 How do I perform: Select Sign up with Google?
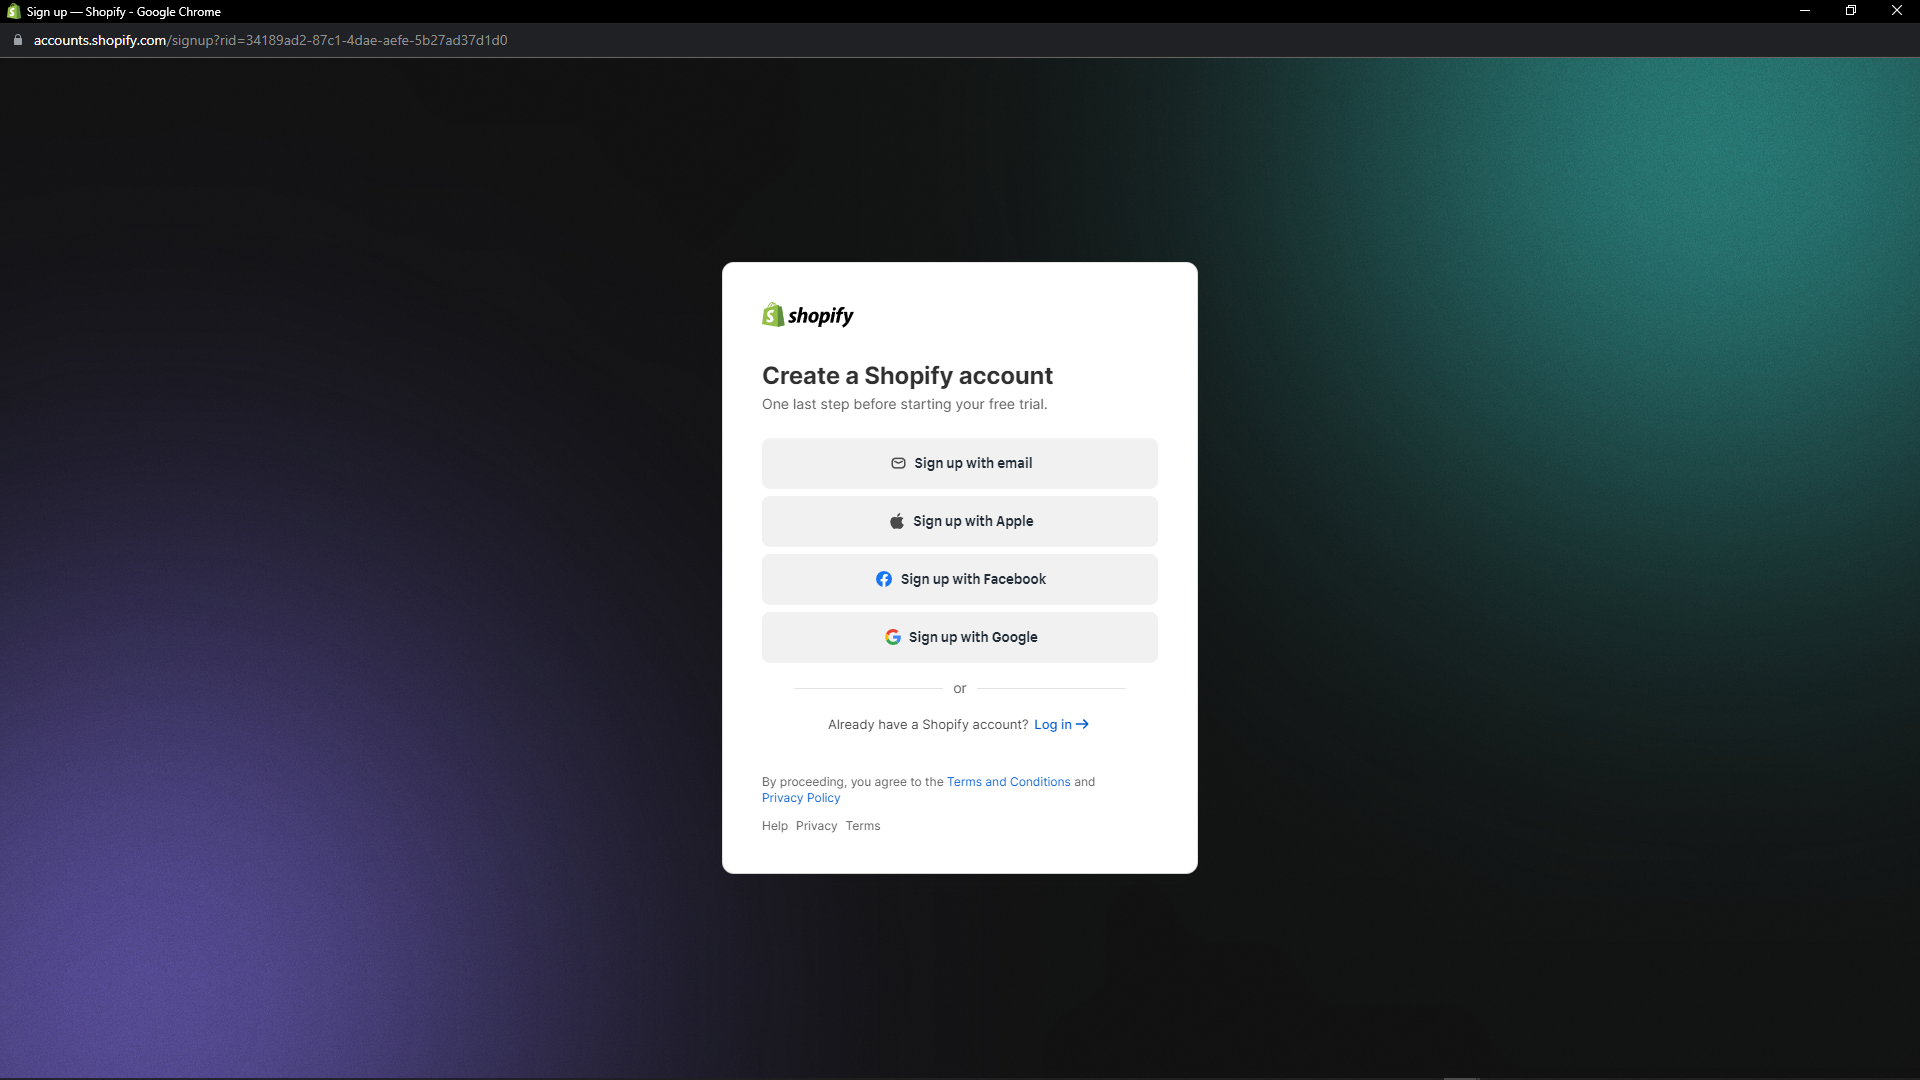[x=959, y=637]
